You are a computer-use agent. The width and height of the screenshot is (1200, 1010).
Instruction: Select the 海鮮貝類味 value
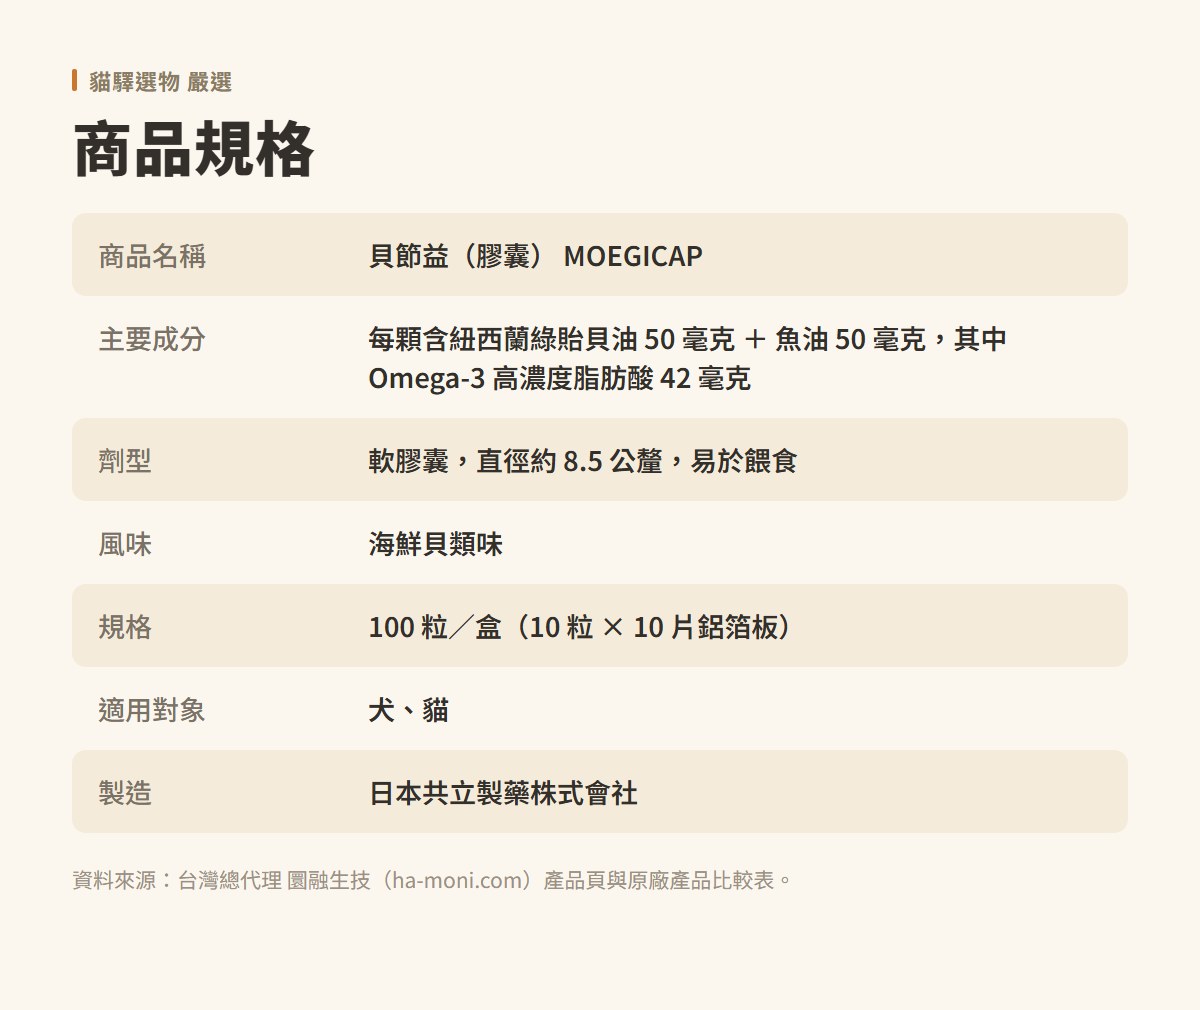click(435, 544)
